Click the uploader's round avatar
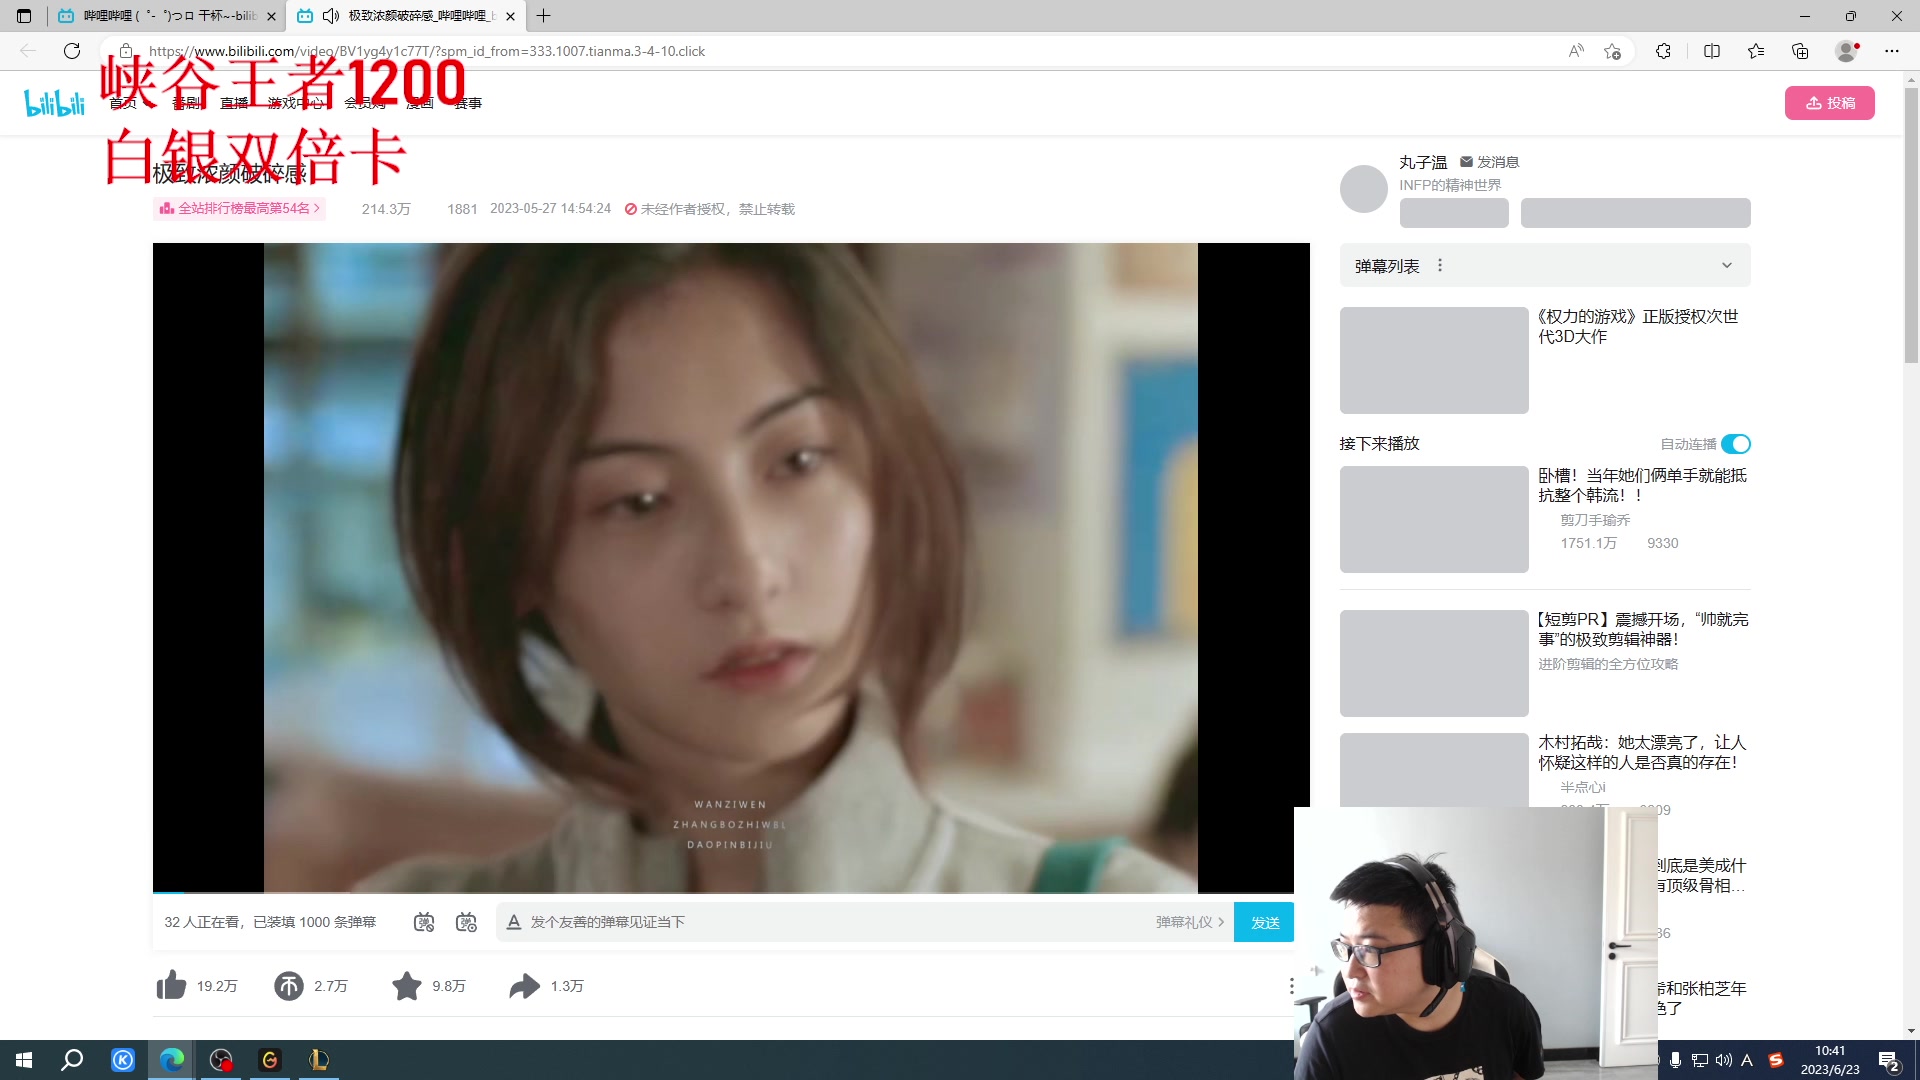This screenshot has height=1080, width=1920. click(x=1364, y=189)
